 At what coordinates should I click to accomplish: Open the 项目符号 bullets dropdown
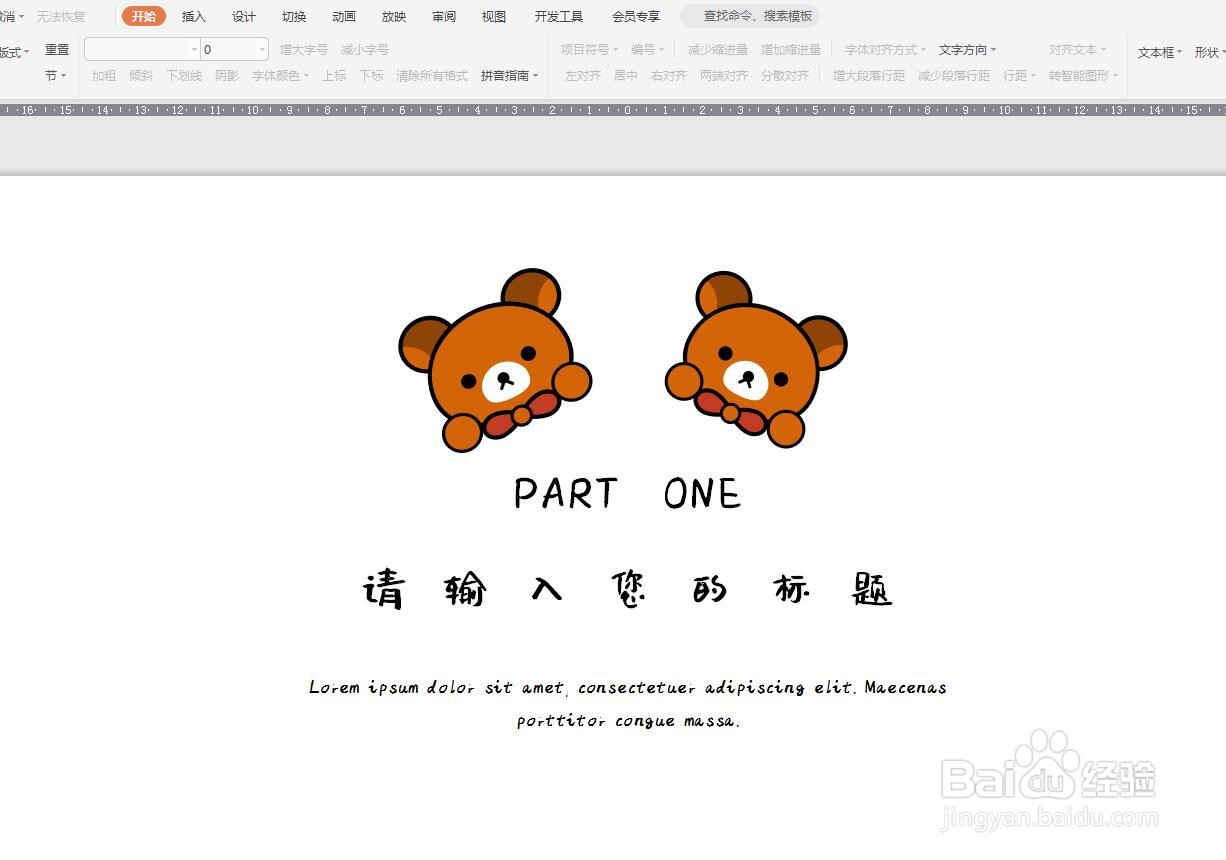pos(589,49)
